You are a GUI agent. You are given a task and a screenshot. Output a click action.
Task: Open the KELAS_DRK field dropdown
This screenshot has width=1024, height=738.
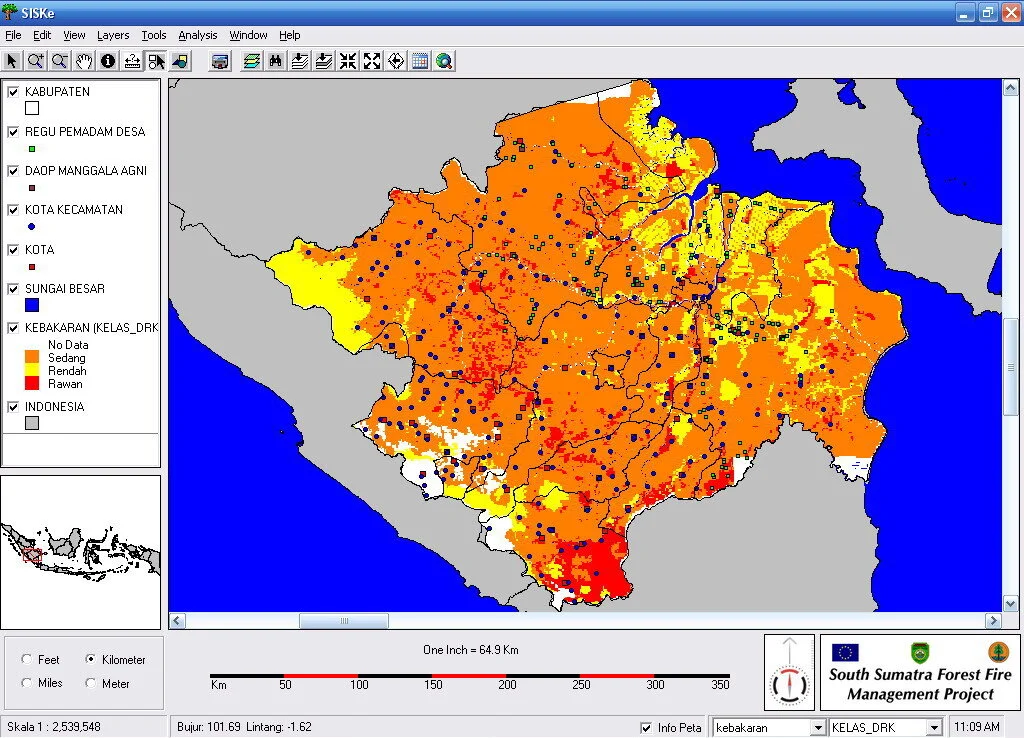934,727
